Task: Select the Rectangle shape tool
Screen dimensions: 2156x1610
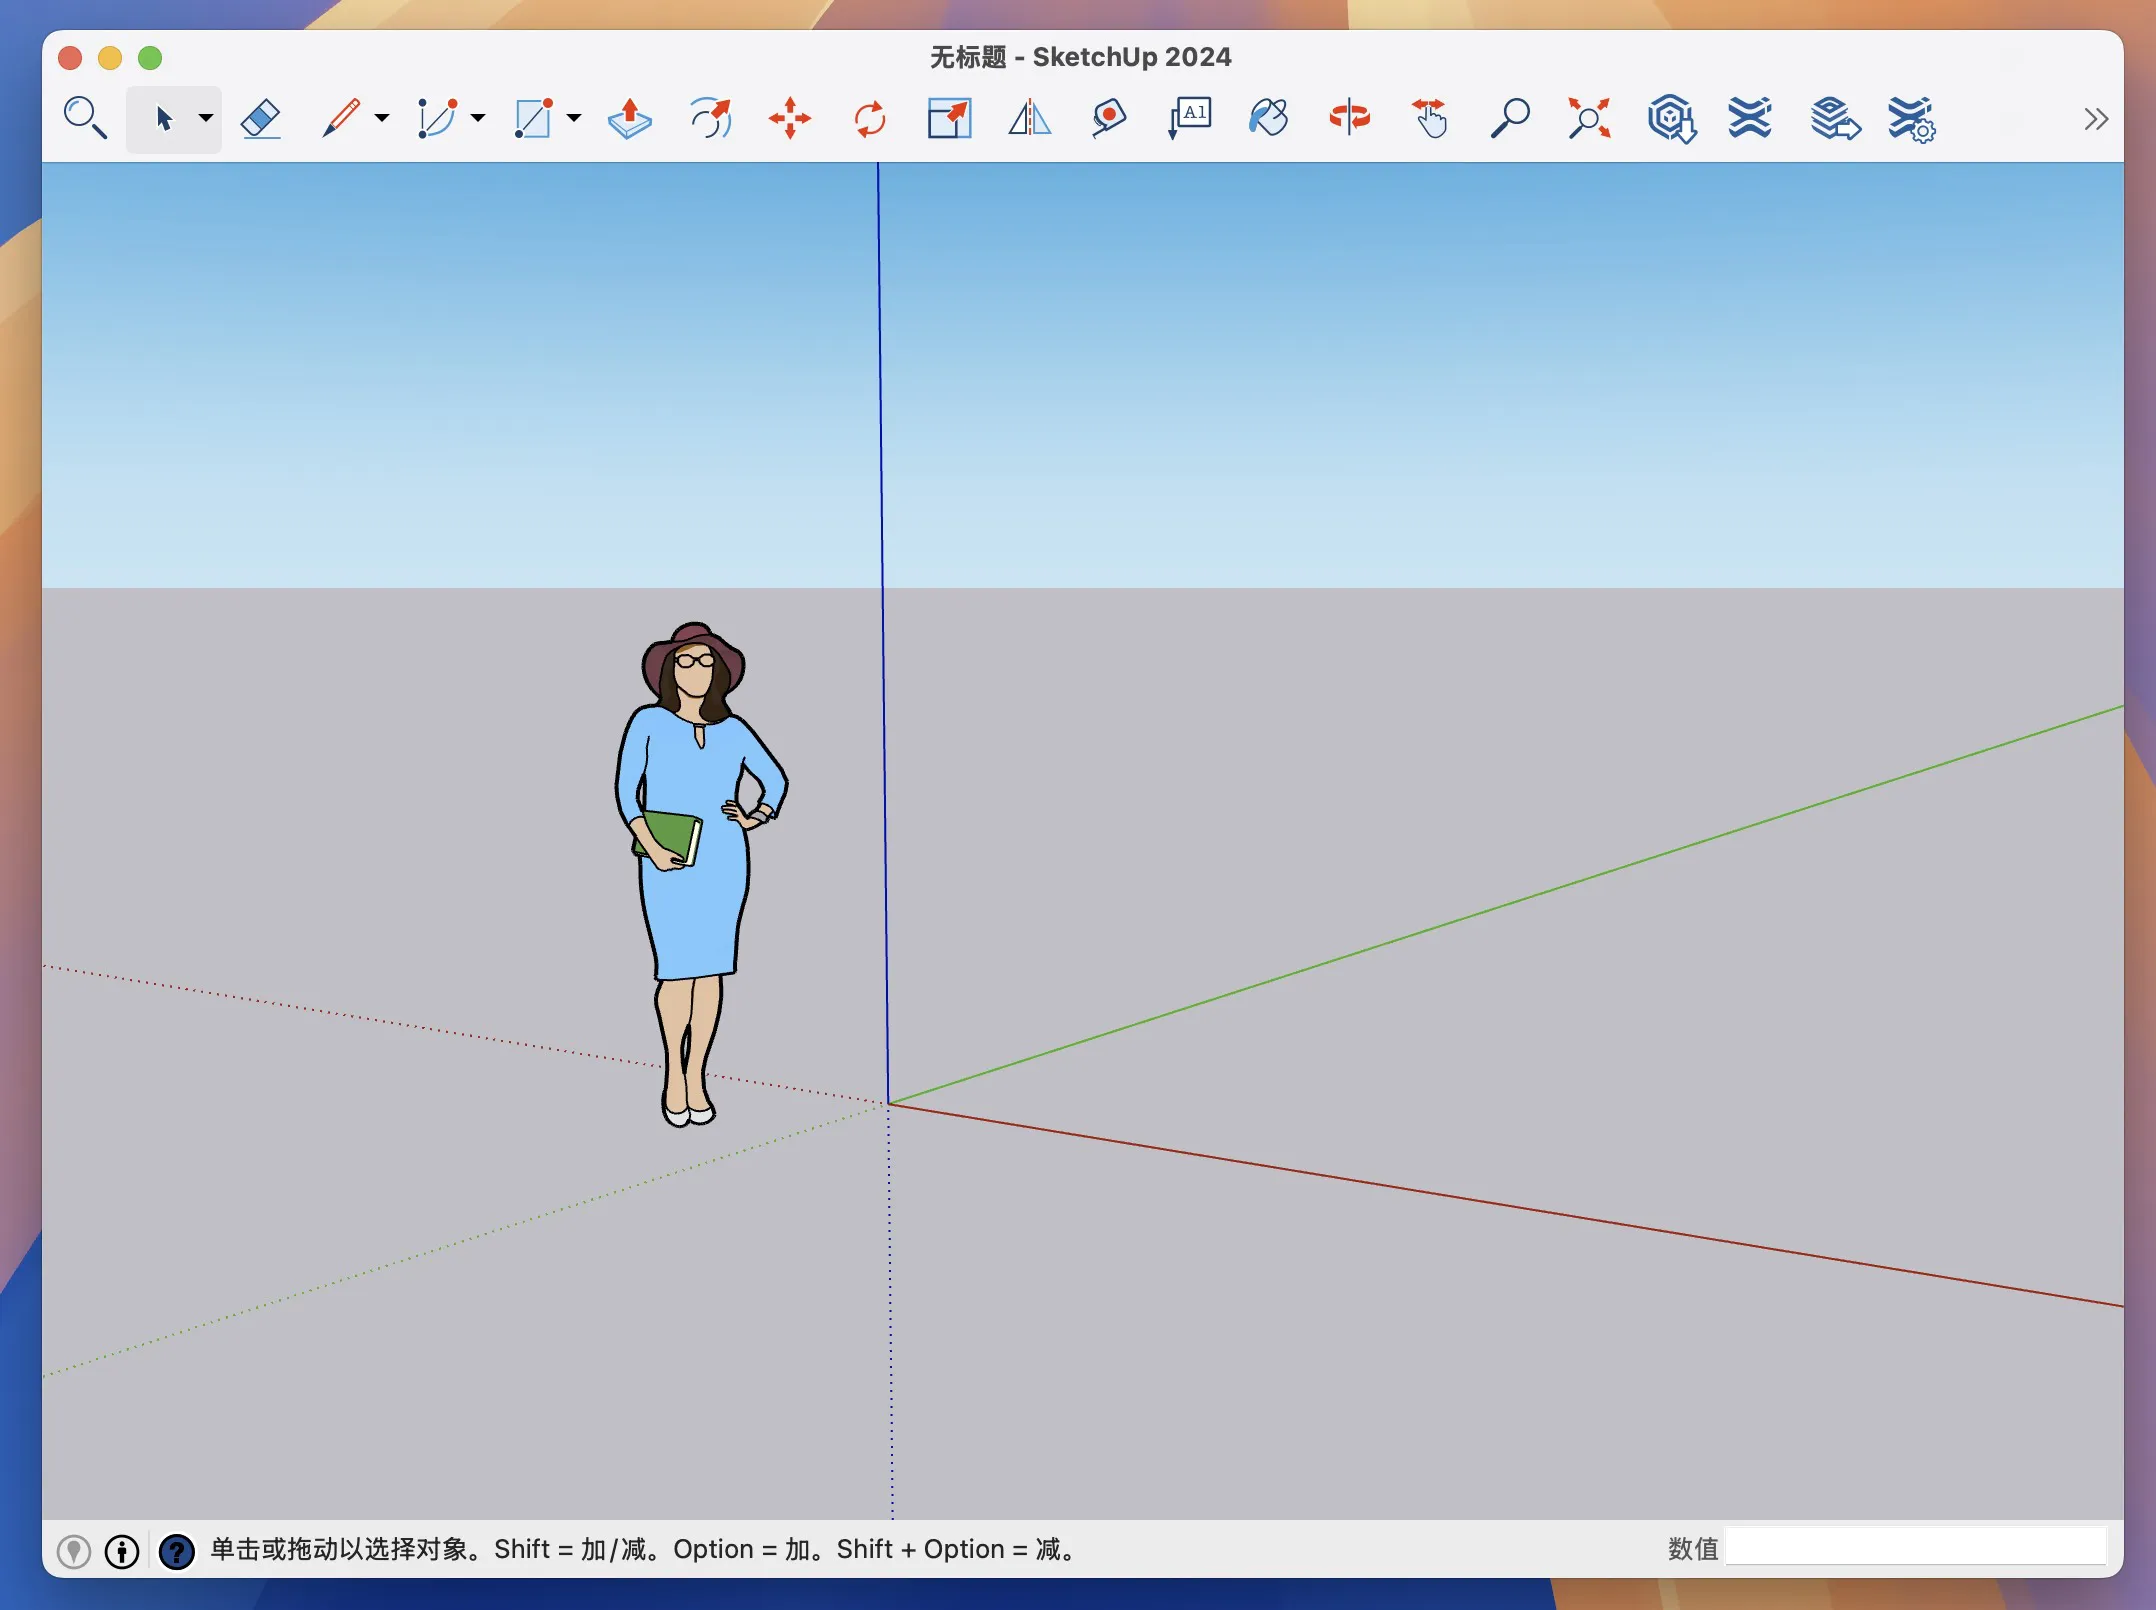Action: 533,119
